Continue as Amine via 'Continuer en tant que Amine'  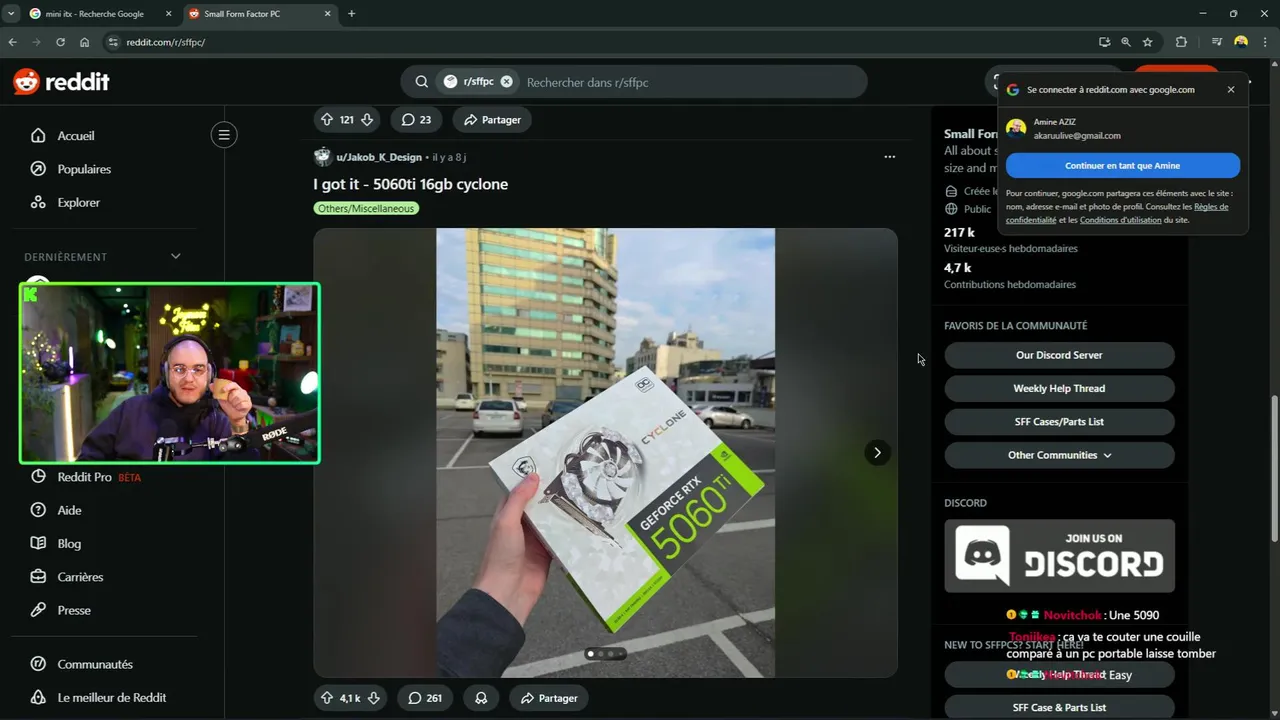[1123, 166]
